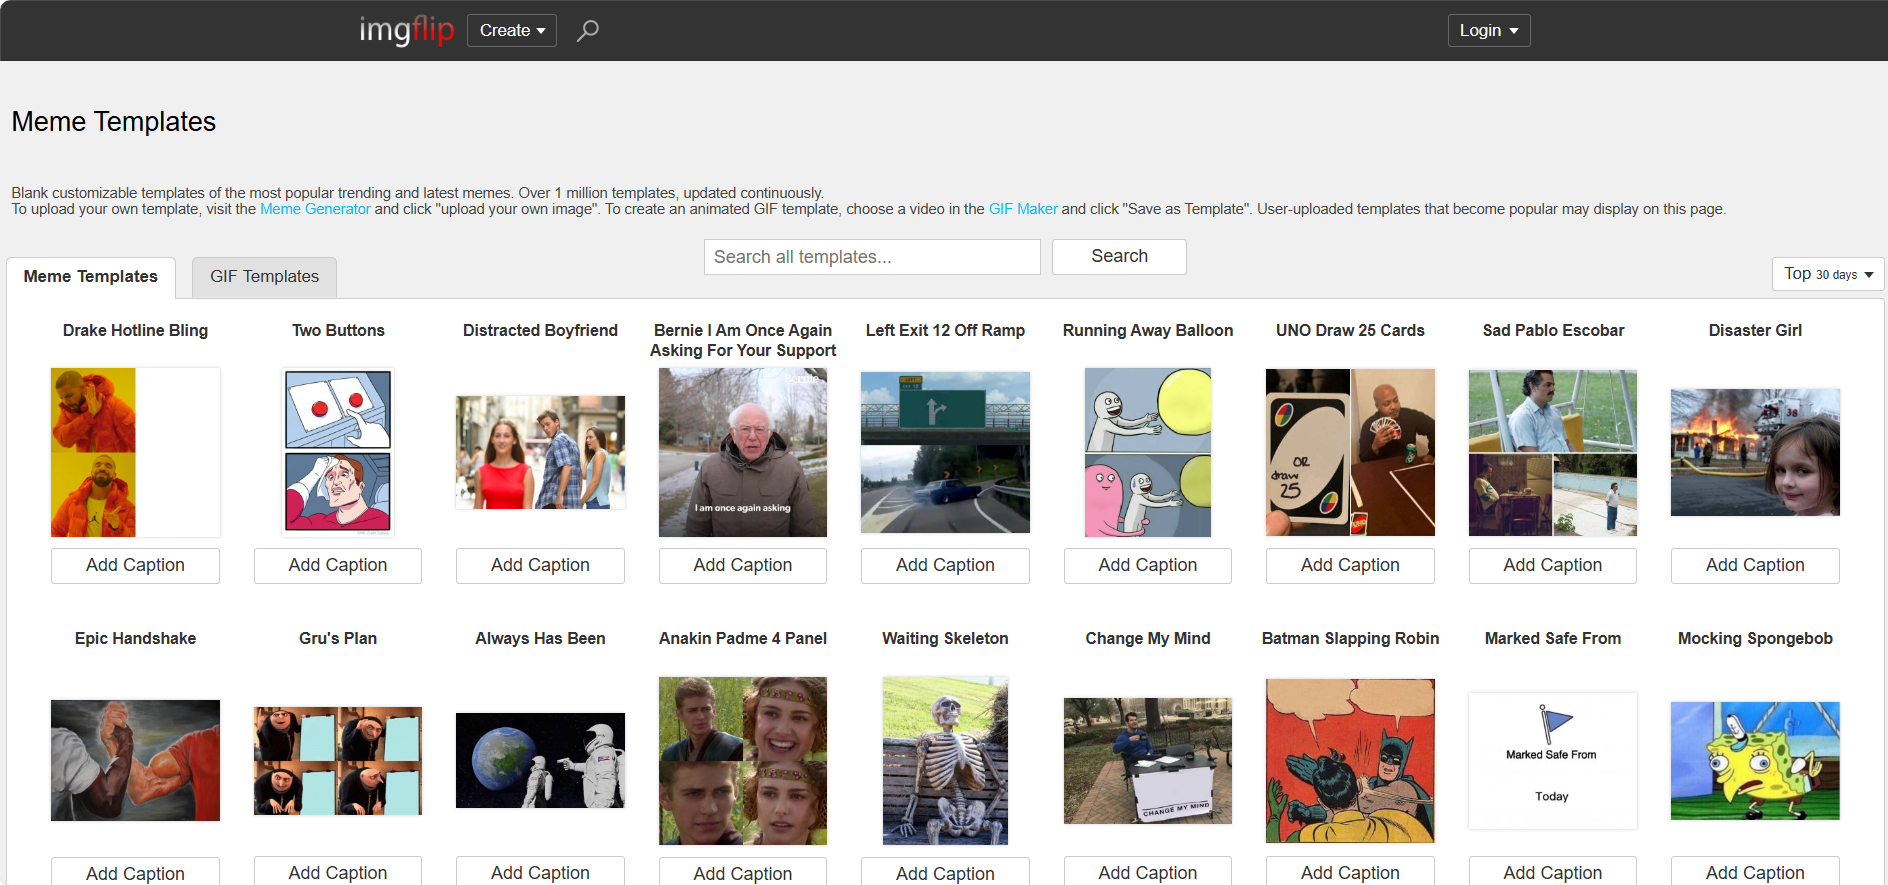The image size is (1888, 885).
Task: Expand the Login dropdown
Action: click(x=1488, y=31)
